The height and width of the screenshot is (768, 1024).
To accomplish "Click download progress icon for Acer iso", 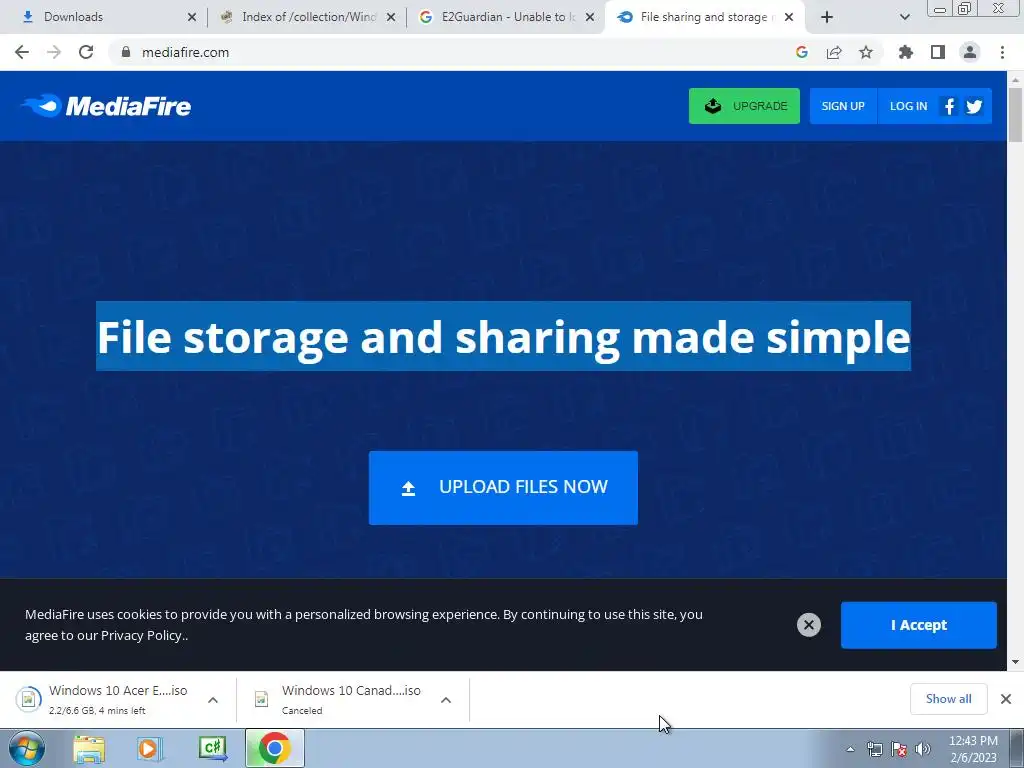I will tap(28, 699).
